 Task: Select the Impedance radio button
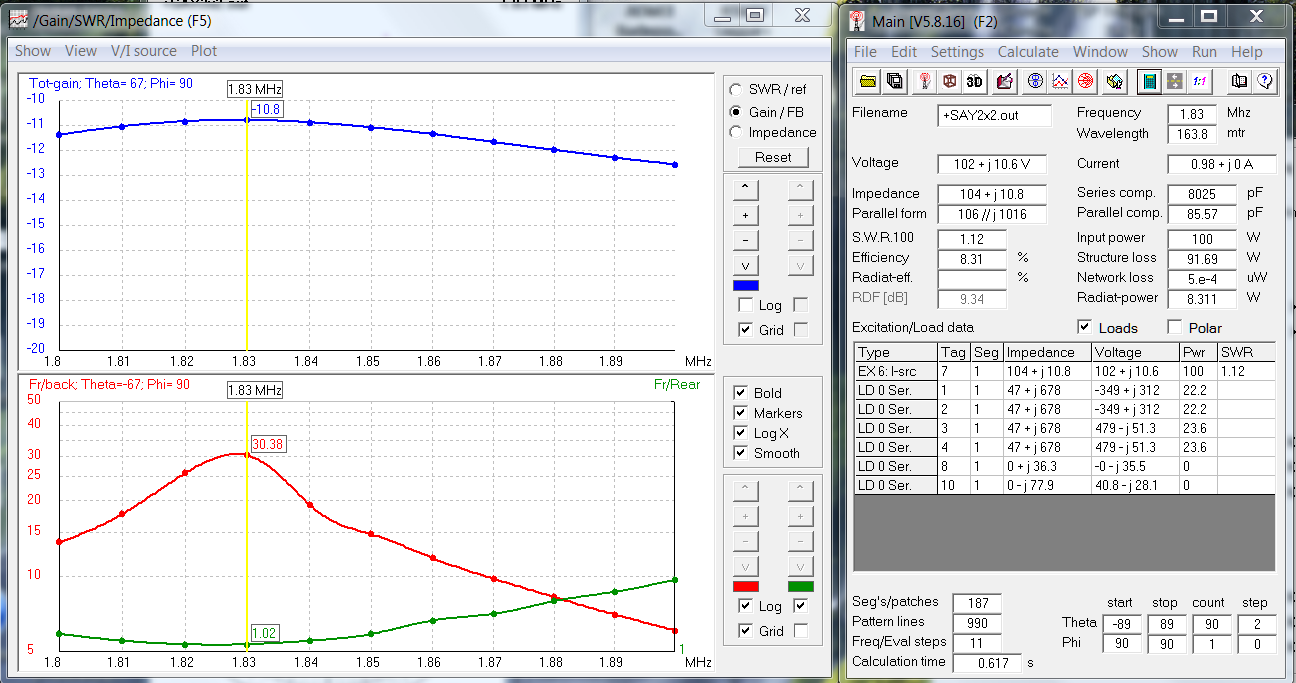737,132
